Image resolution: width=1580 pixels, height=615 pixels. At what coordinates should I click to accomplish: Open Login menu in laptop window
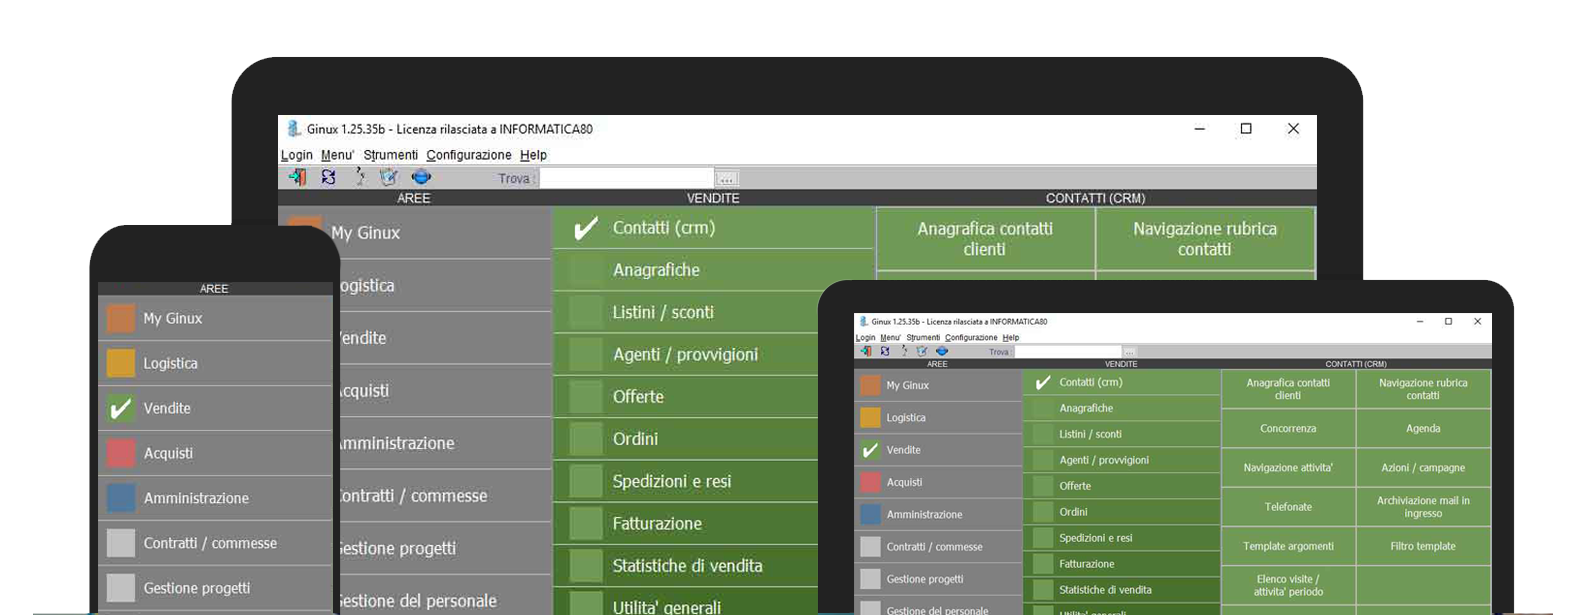[x=297, y=155]
